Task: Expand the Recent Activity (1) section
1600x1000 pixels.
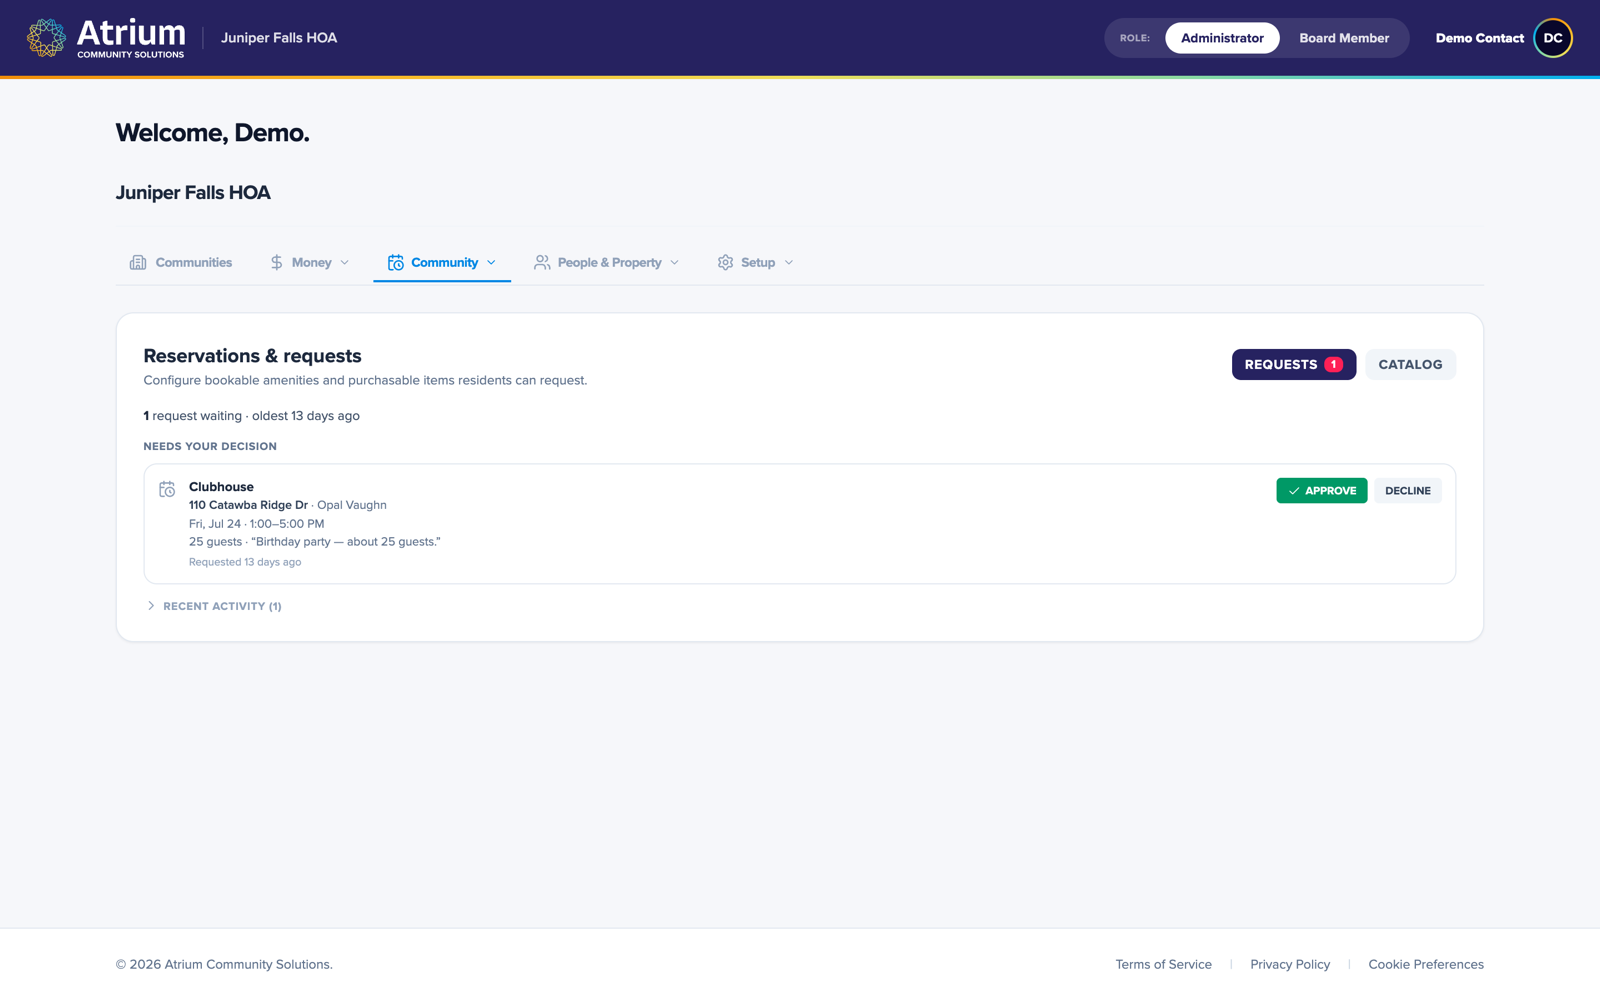Action: pos(213,606)
